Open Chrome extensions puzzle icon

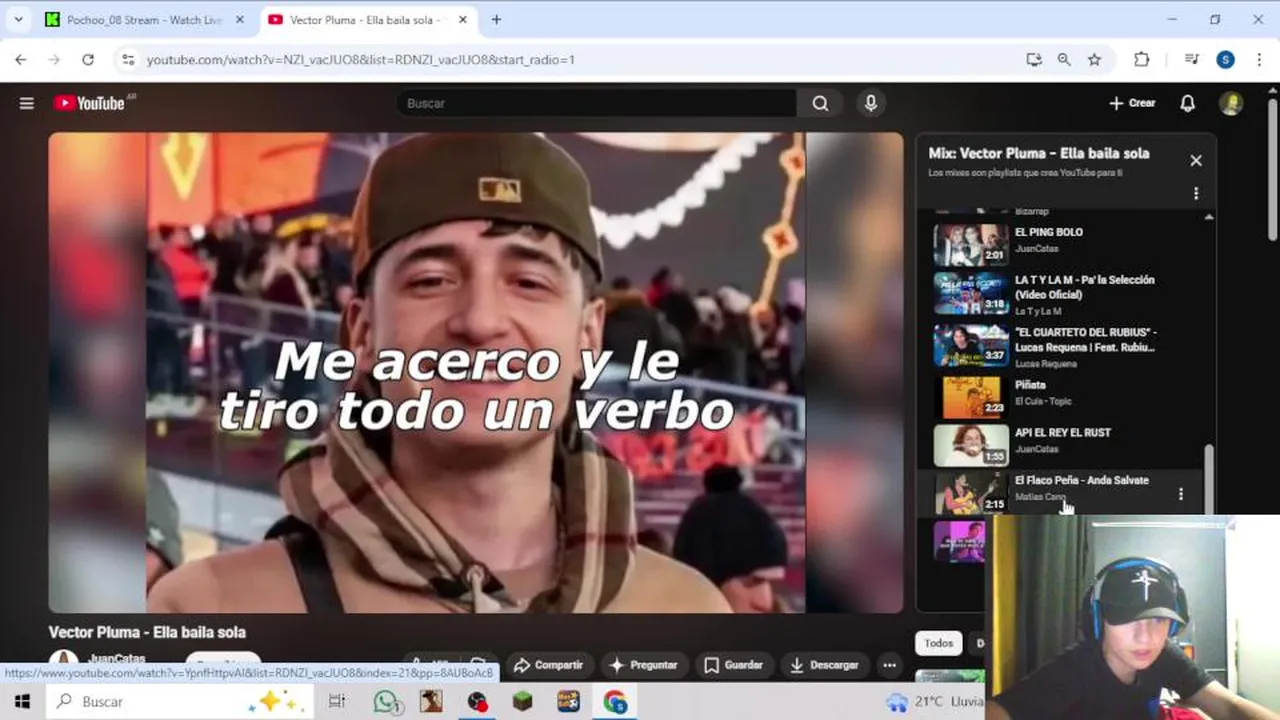(1141, 60)
